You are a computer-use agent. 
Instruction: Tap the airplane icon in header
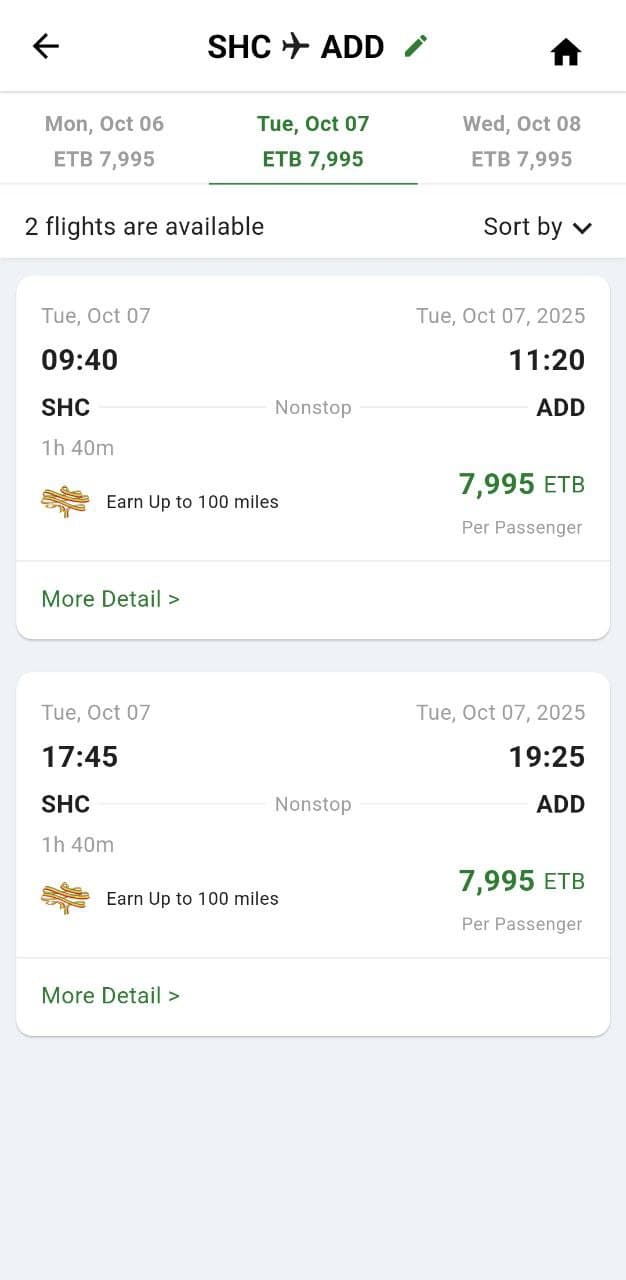click(x=295, y=46)
